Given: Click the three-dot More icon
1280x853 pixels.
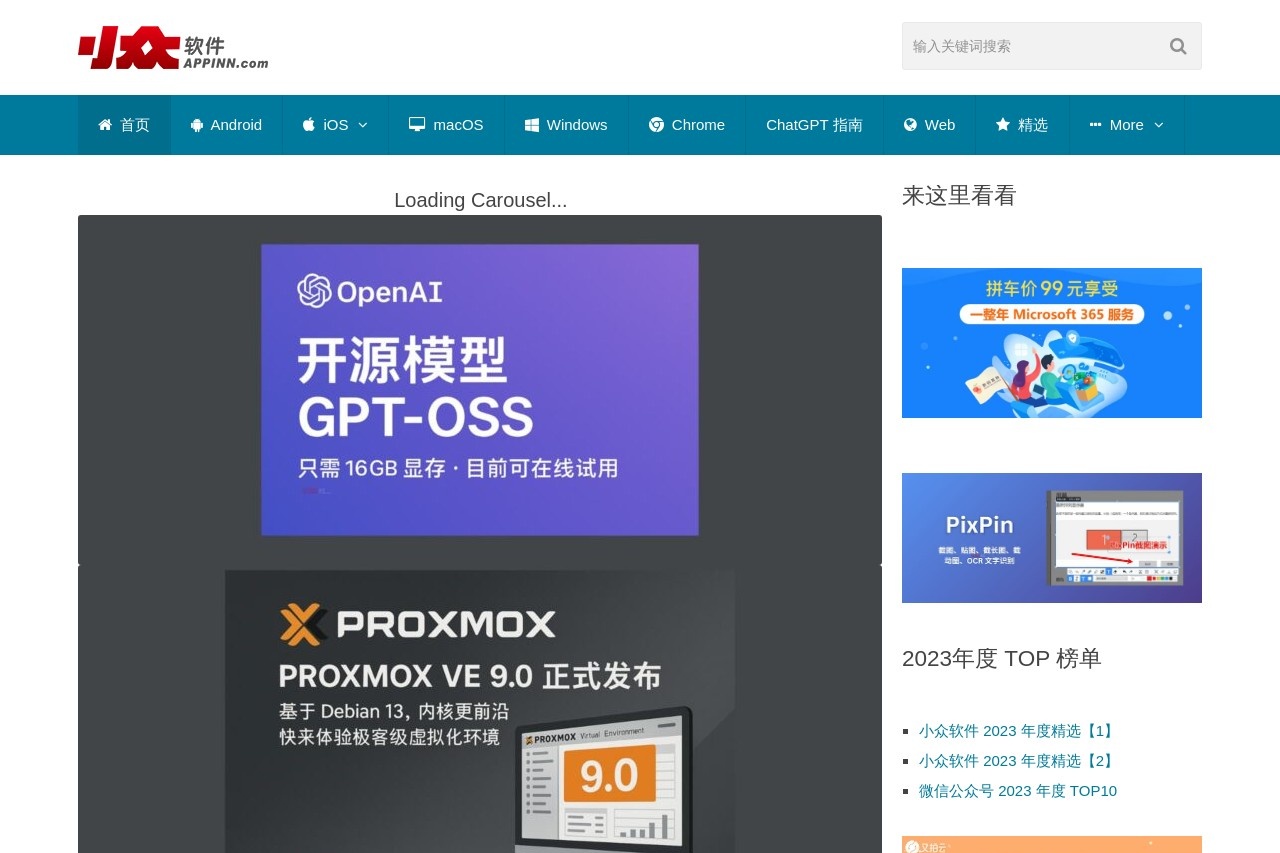Looking at the screenshot, I should [x=1095, y=125].
